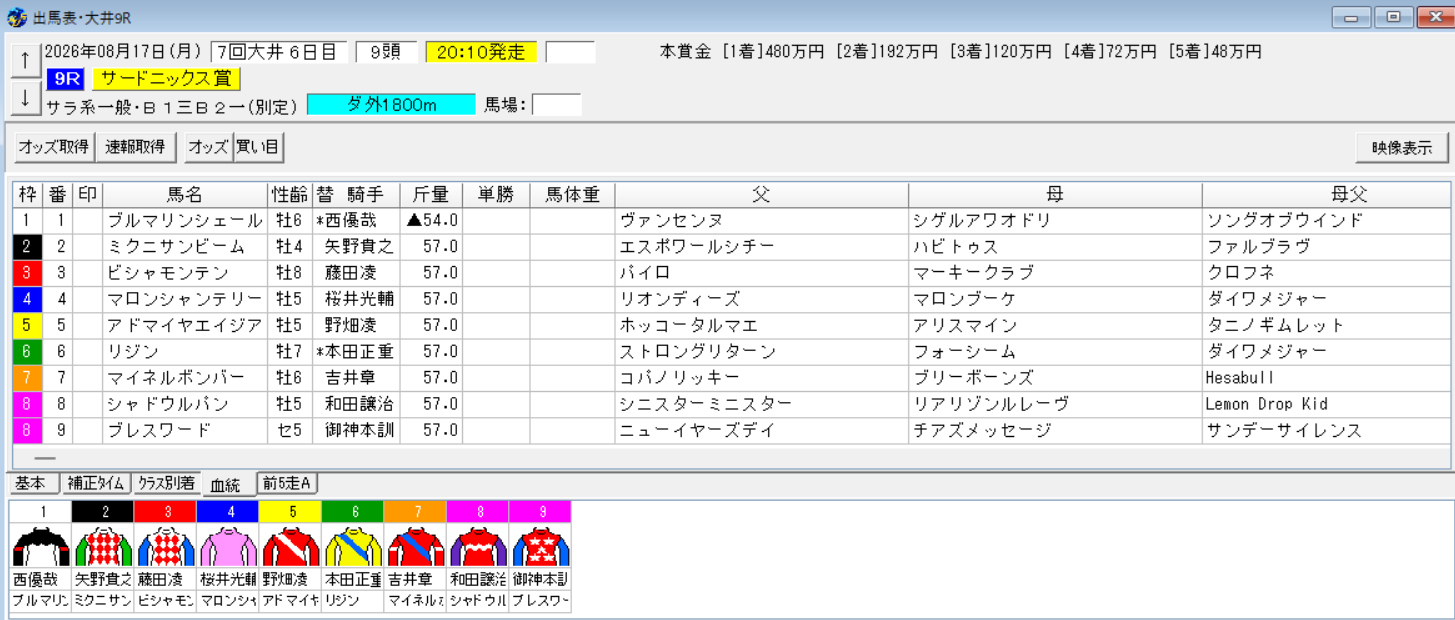
Task: Click the 父 column header
Action: coord(762,195)
